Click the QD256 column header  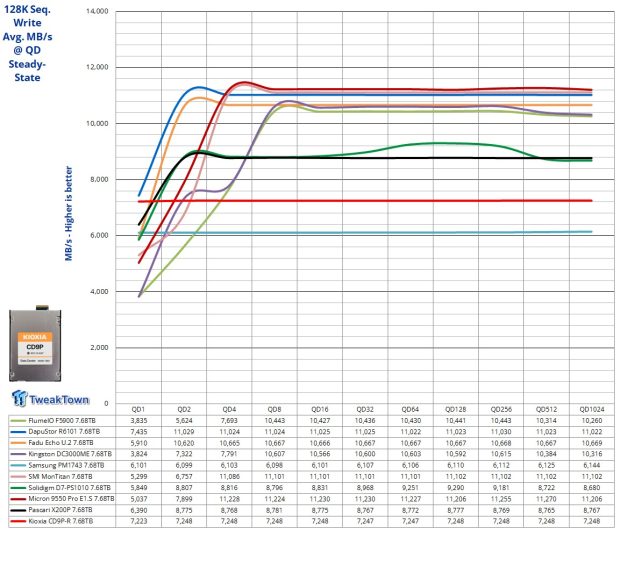pos(501,409)
